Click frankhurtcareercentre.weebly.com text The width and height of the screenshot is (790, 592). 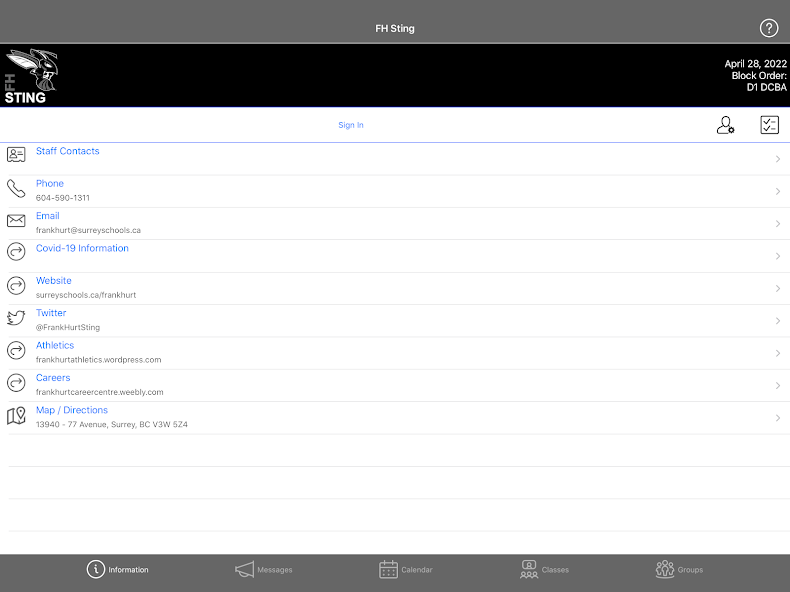pos(99,392)
